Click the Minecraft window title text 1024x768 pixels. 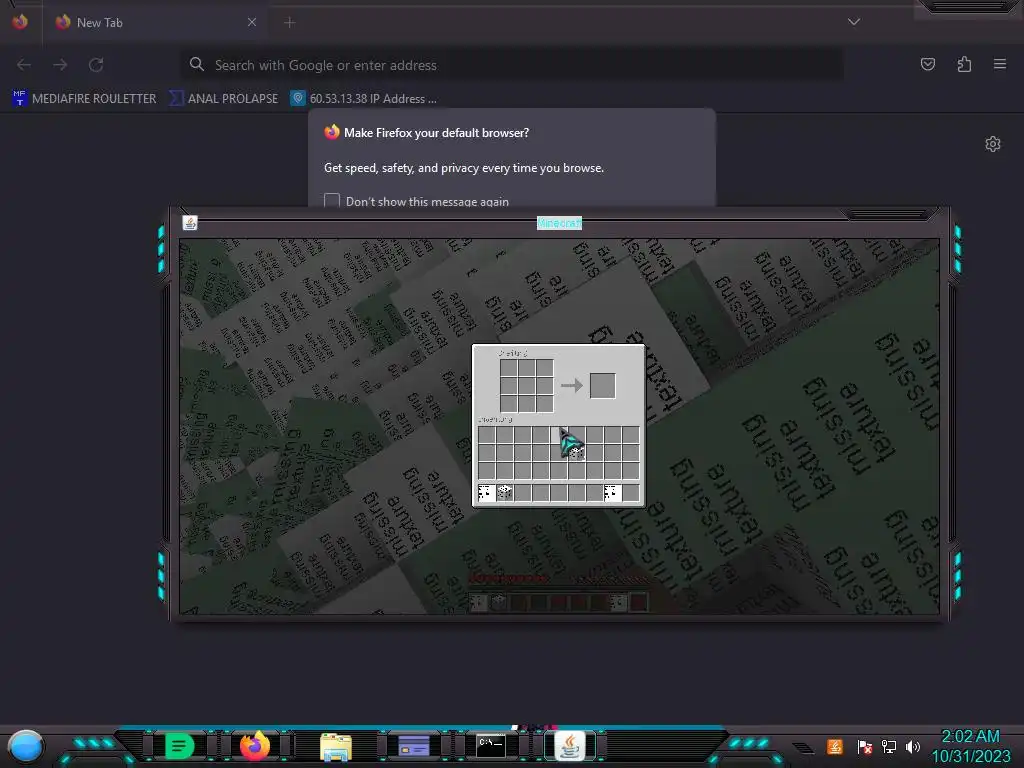tap(559, 223)
